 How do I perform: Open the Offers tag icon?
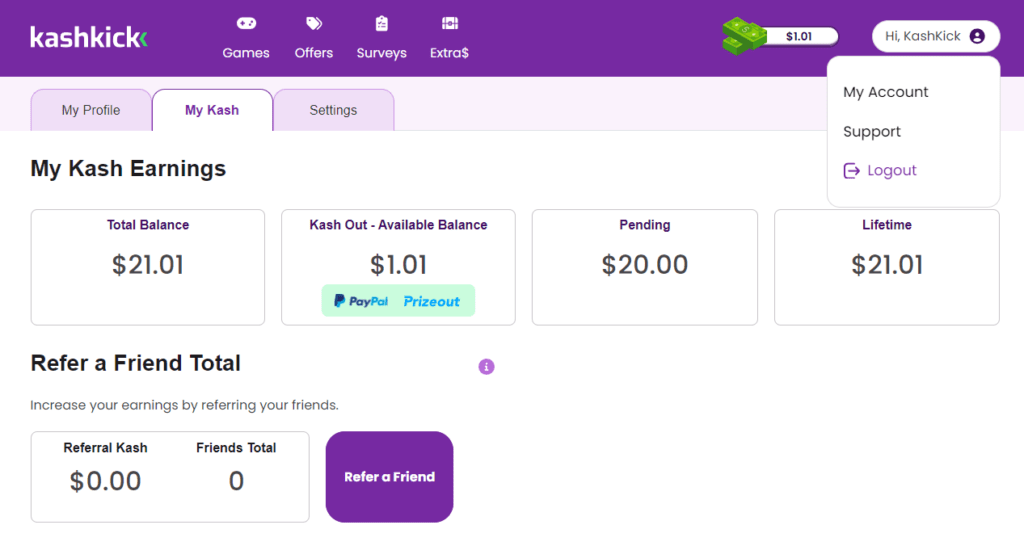(x=314, y=23)
